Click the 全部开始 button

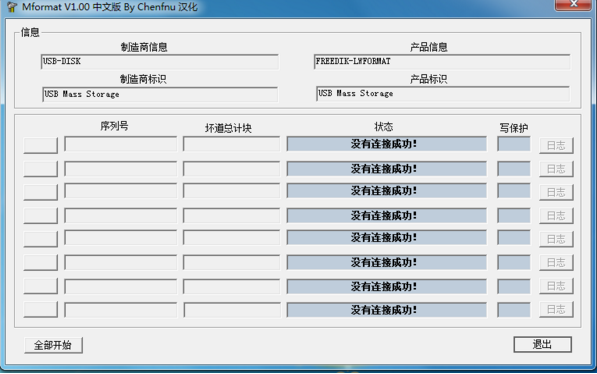point(53,345)
